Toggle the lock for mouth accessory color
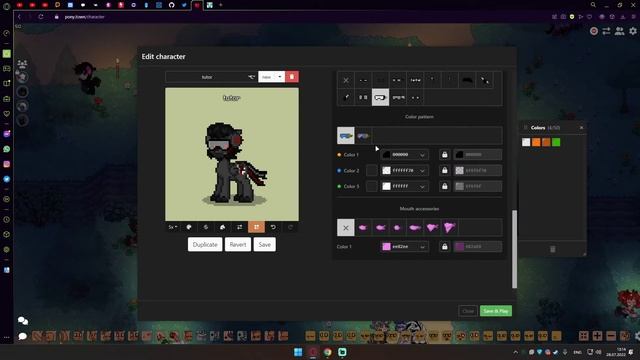The image size is (640, 360). coord(444,247)
